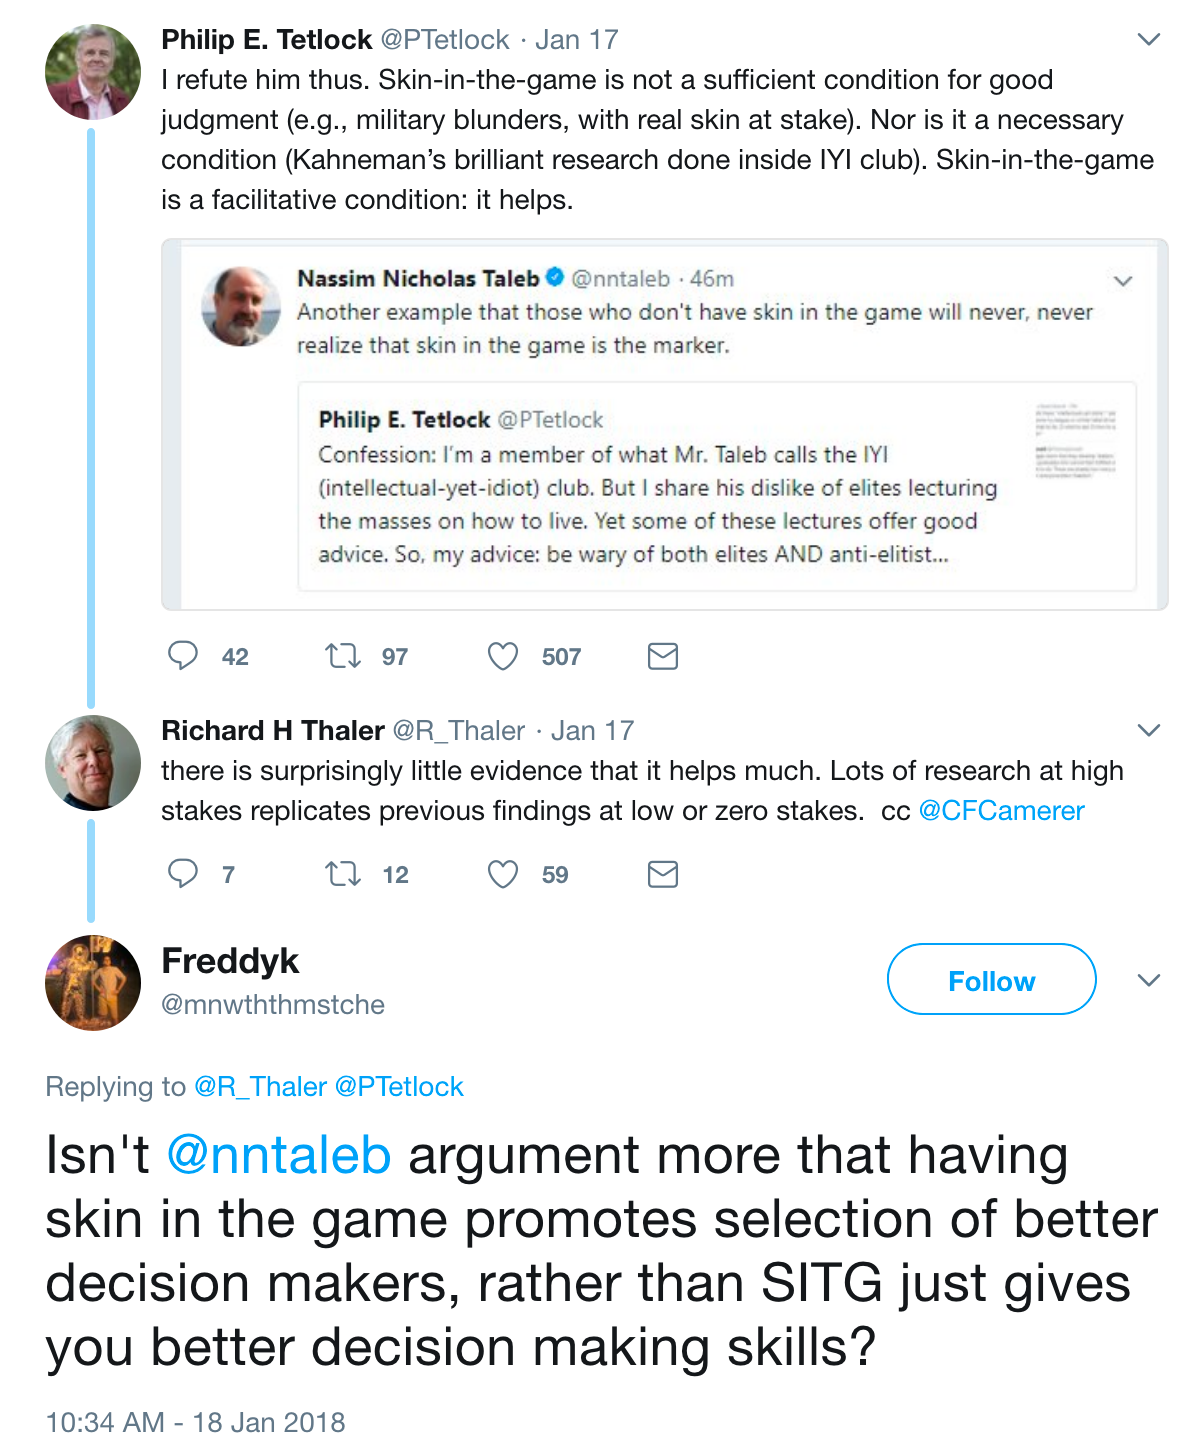The width and height of the screenshot is (1190, 1456).
Task: Expand options chevron on quoted Taleb tweet
Action: pos(1123,281)
